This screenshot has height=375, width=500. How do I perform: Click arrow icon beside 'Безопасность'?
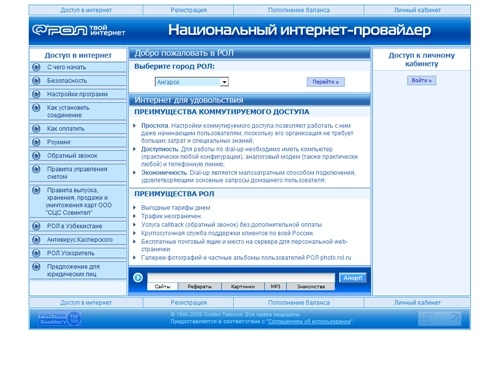(36, 81)
